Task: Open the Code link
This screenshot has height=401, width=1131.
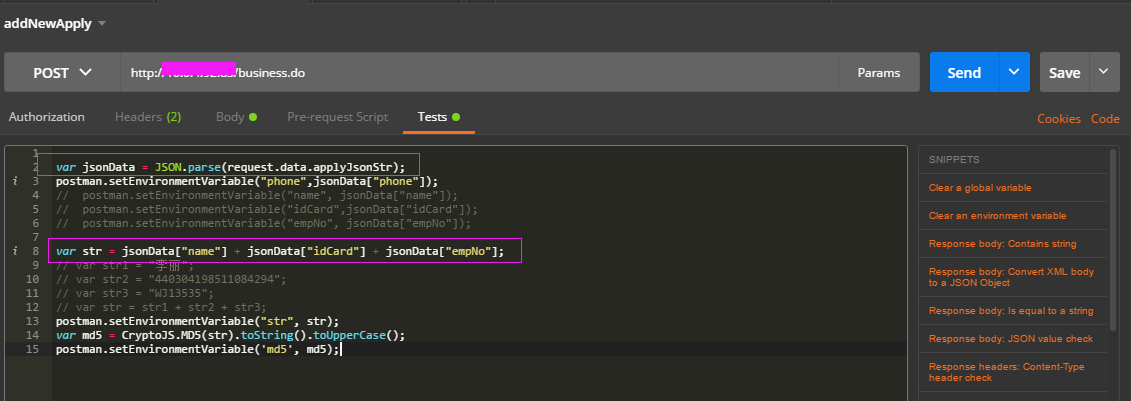Action: coord(1105,119)
